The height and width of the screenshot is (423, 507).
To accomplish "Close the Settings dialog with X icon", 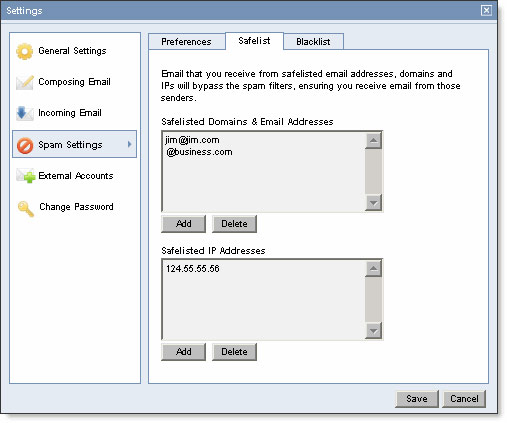I will (486, 10).
